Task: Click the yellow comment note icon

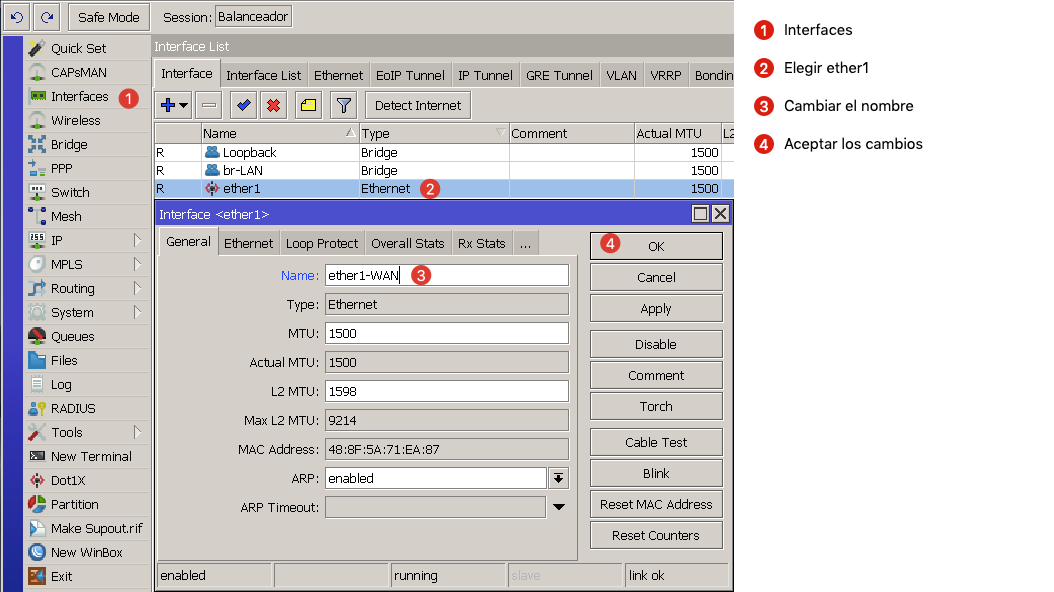Action: click(308, 105)
